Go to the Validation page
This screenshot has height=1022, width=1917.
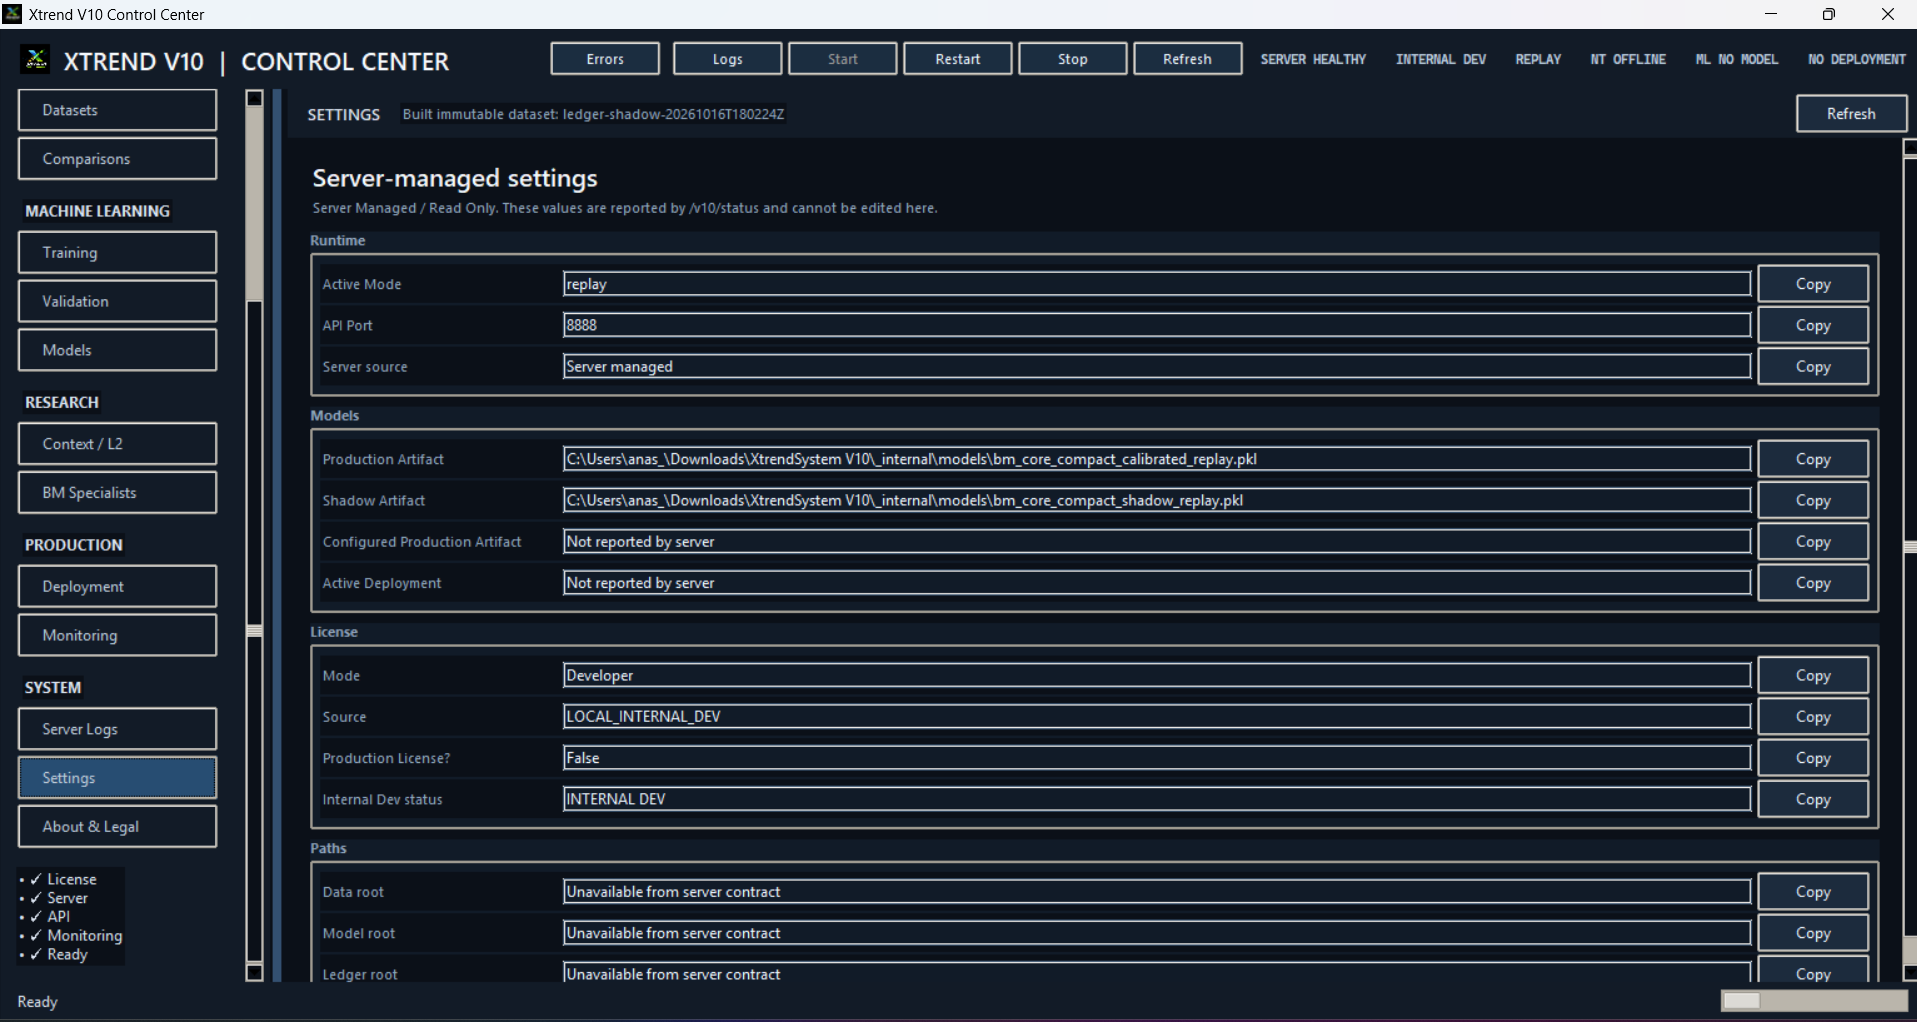(x=117, y=301)
